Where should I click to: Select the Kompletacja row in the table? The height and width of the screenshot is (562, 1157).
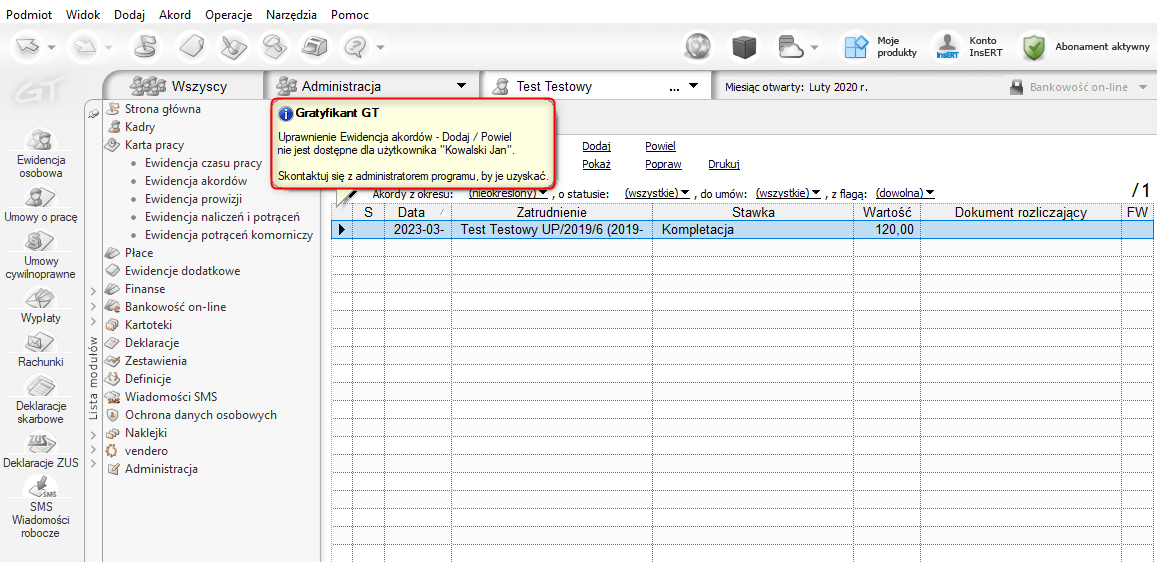click(742, 229)
